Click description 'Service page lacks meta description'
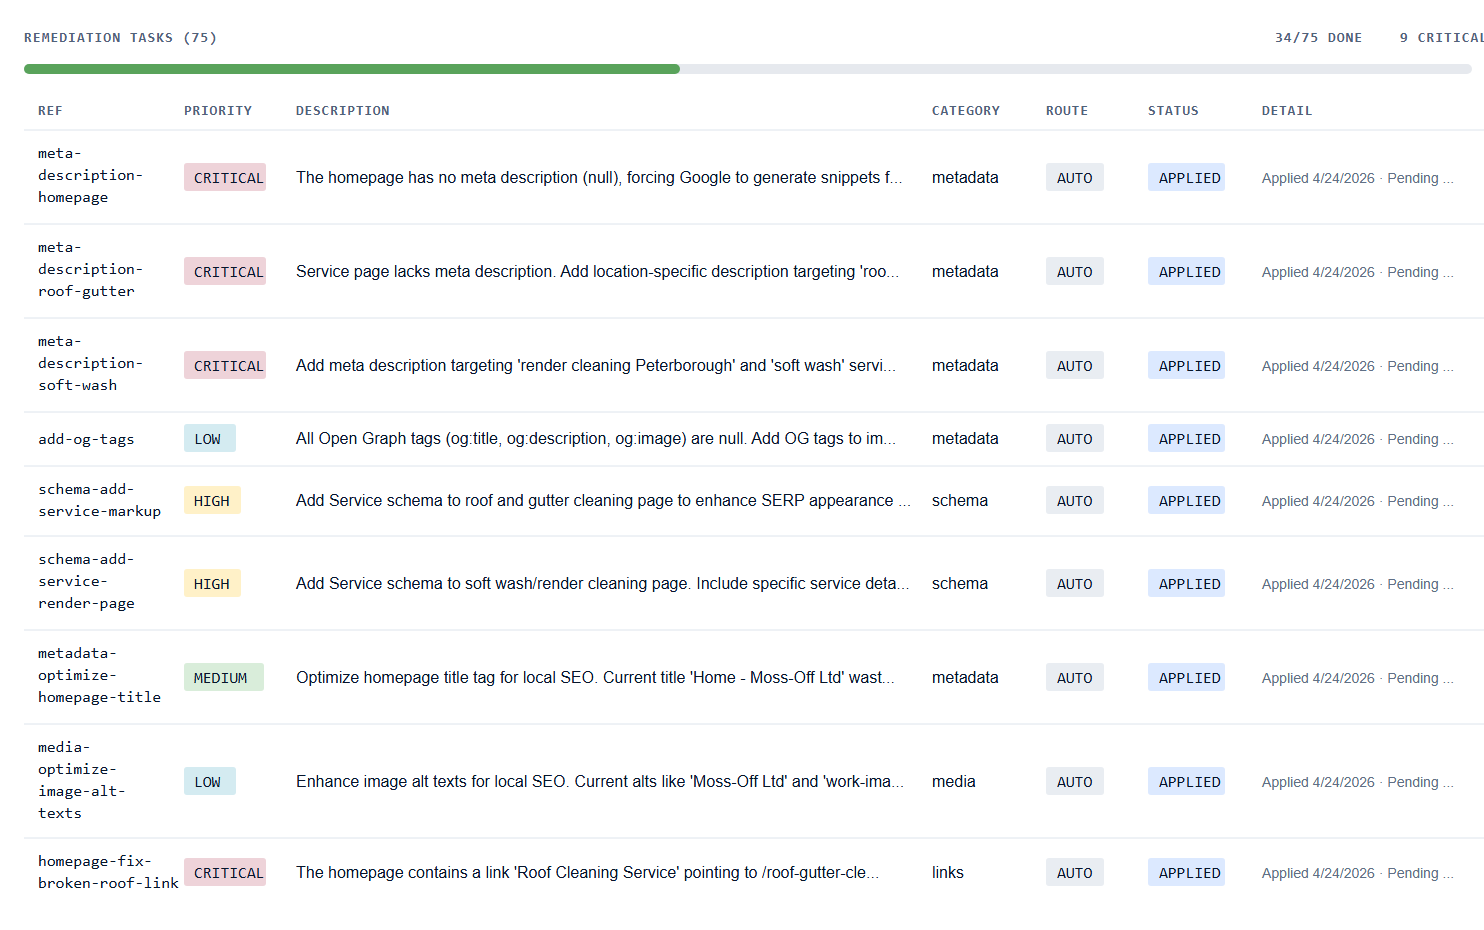 click(598, 271)
